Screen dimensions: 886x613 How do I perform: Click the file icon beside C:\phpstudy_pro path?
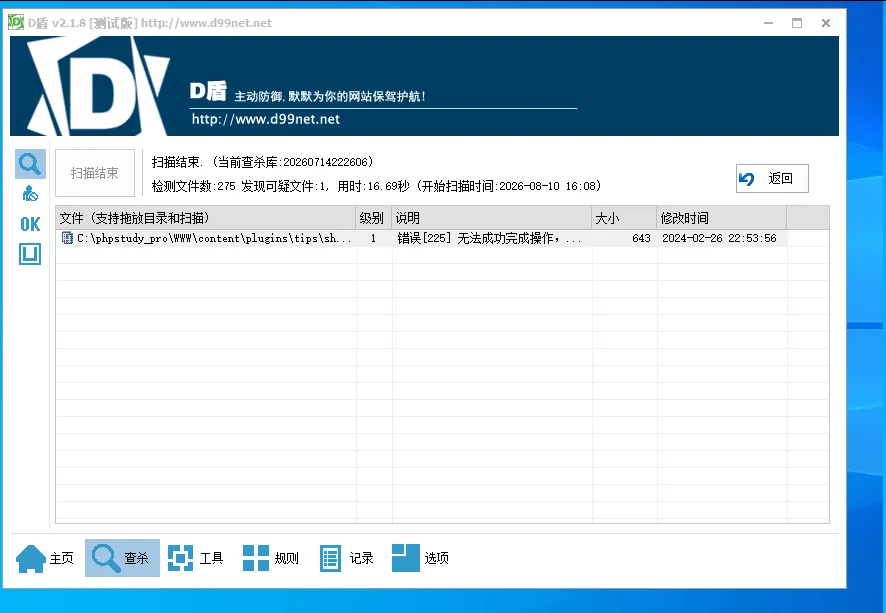point(67,238)
